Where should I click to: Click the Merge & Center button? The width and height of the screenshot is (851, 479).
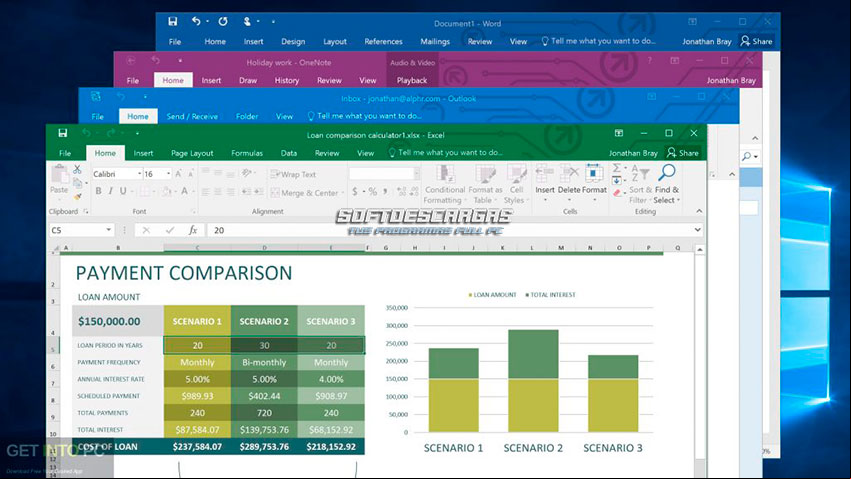[304, 193]
